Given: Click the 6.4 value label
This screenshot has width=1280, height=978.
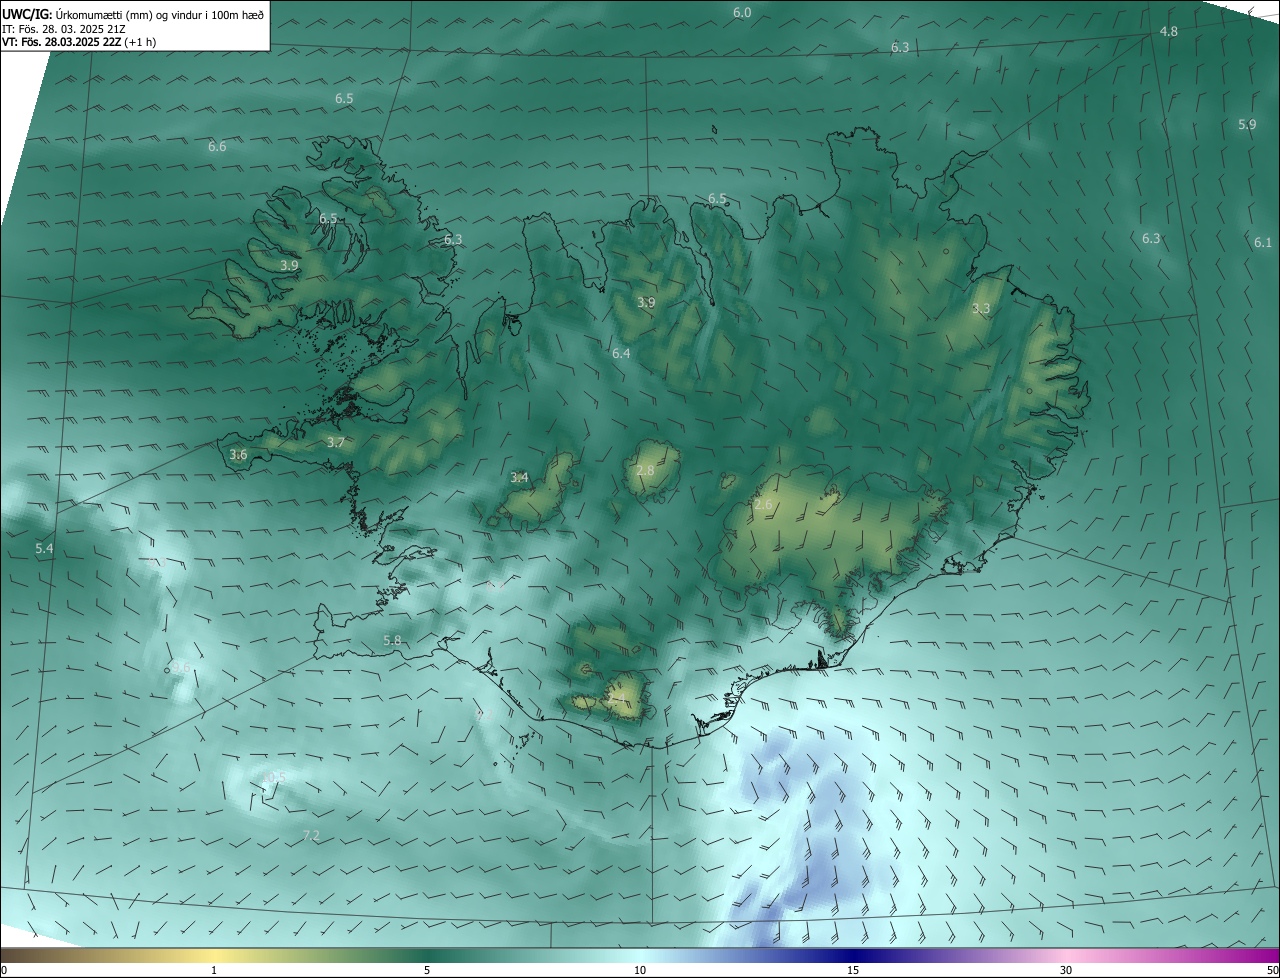Looking at the screenshot, I should pyautogui.click(x=621, y=354).
